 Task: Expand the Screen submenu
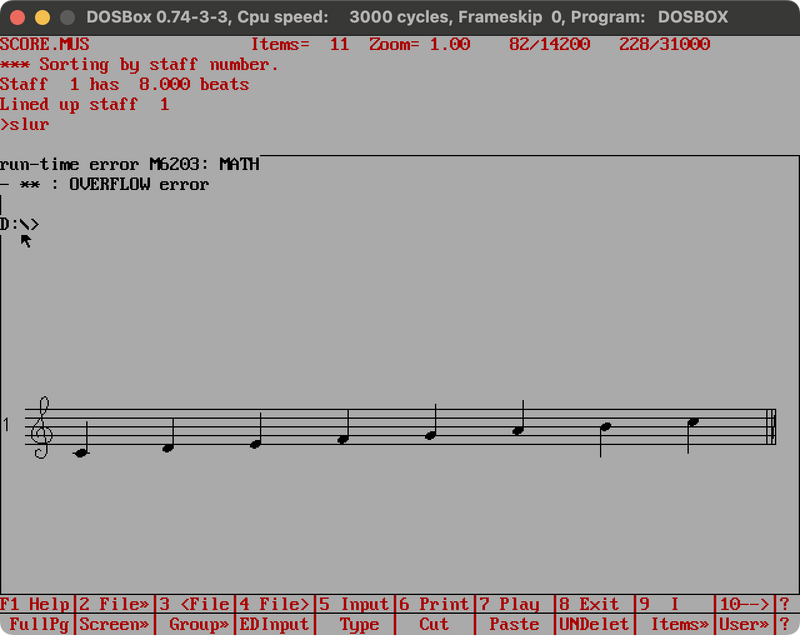click(113, 624)
